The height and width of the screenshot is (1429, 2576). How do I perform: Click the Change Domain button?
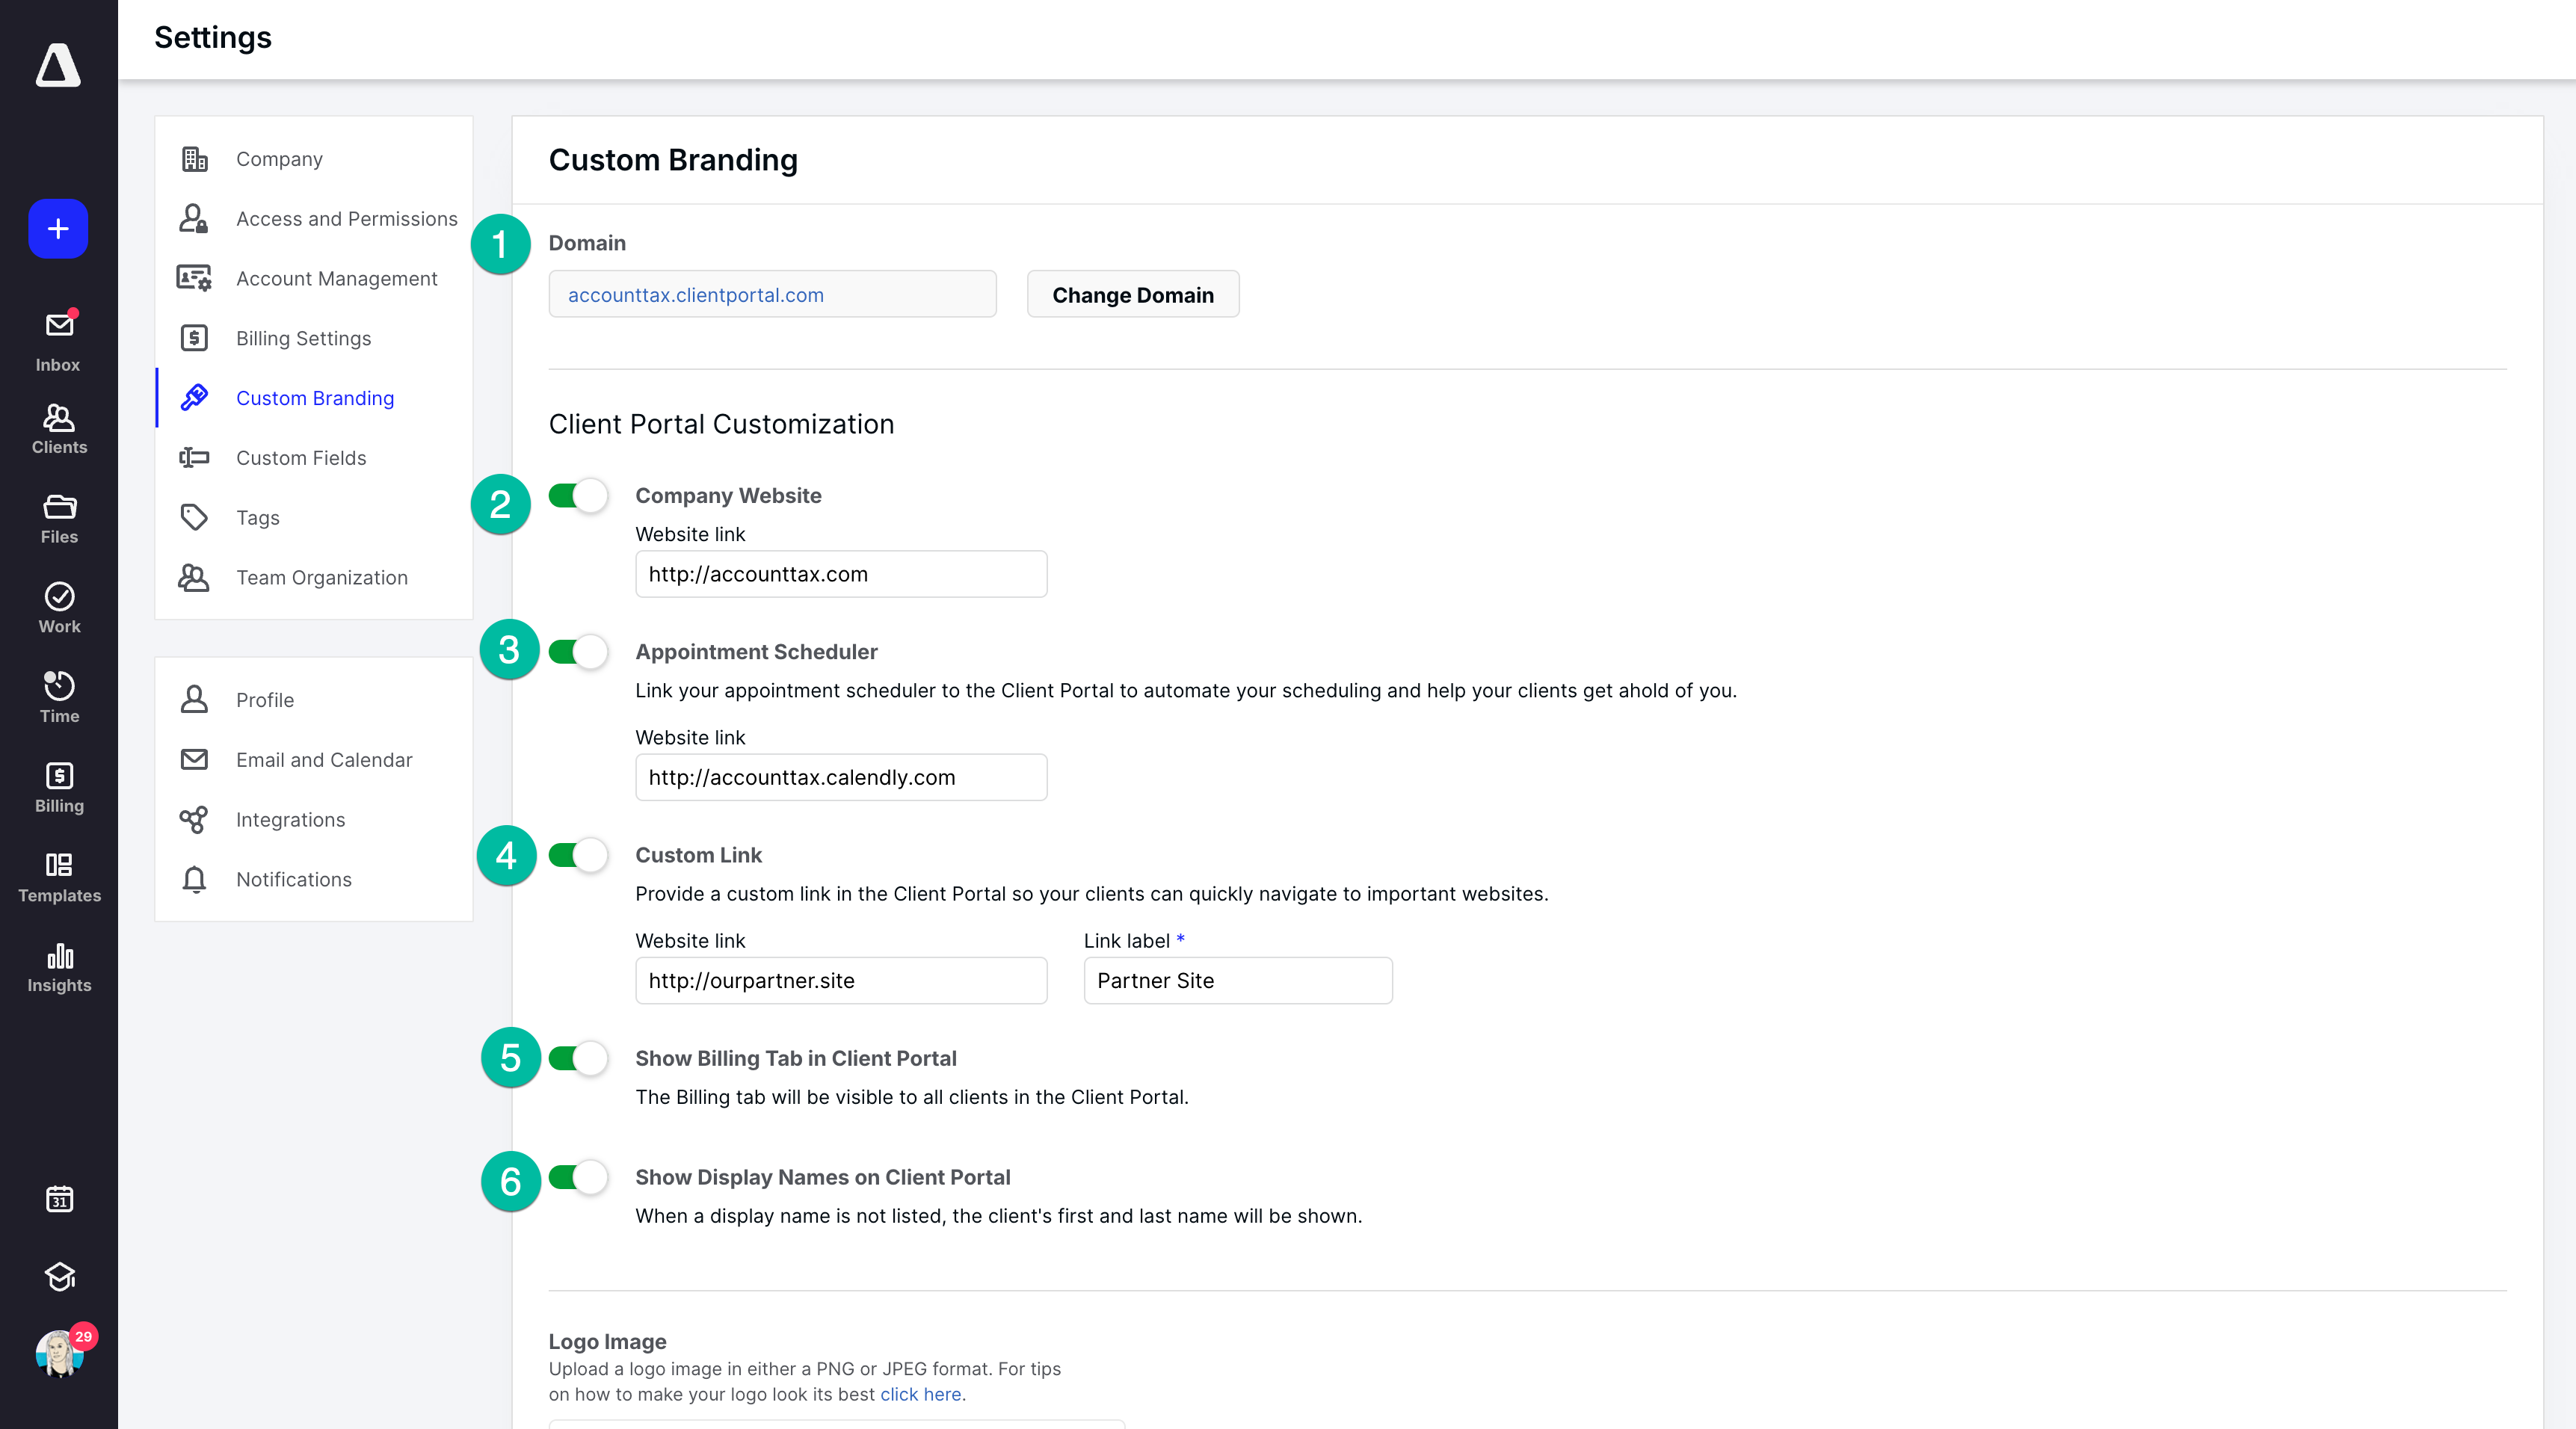pos(1132,295)
